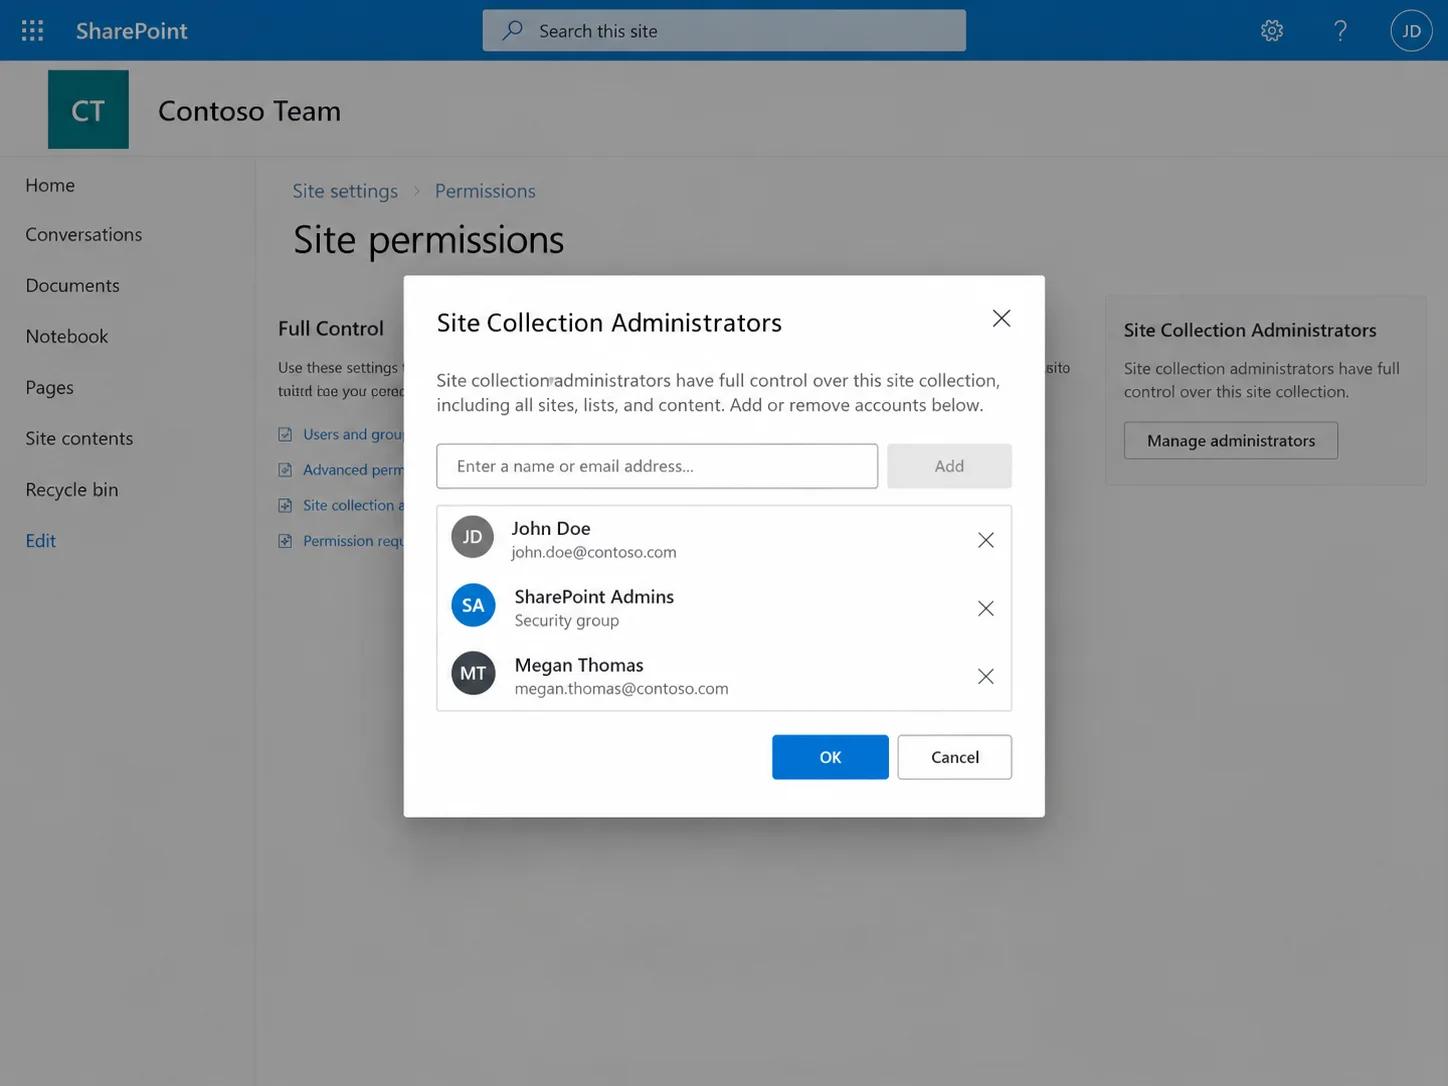Select the SharePoint Admins name text

point(594,596)
